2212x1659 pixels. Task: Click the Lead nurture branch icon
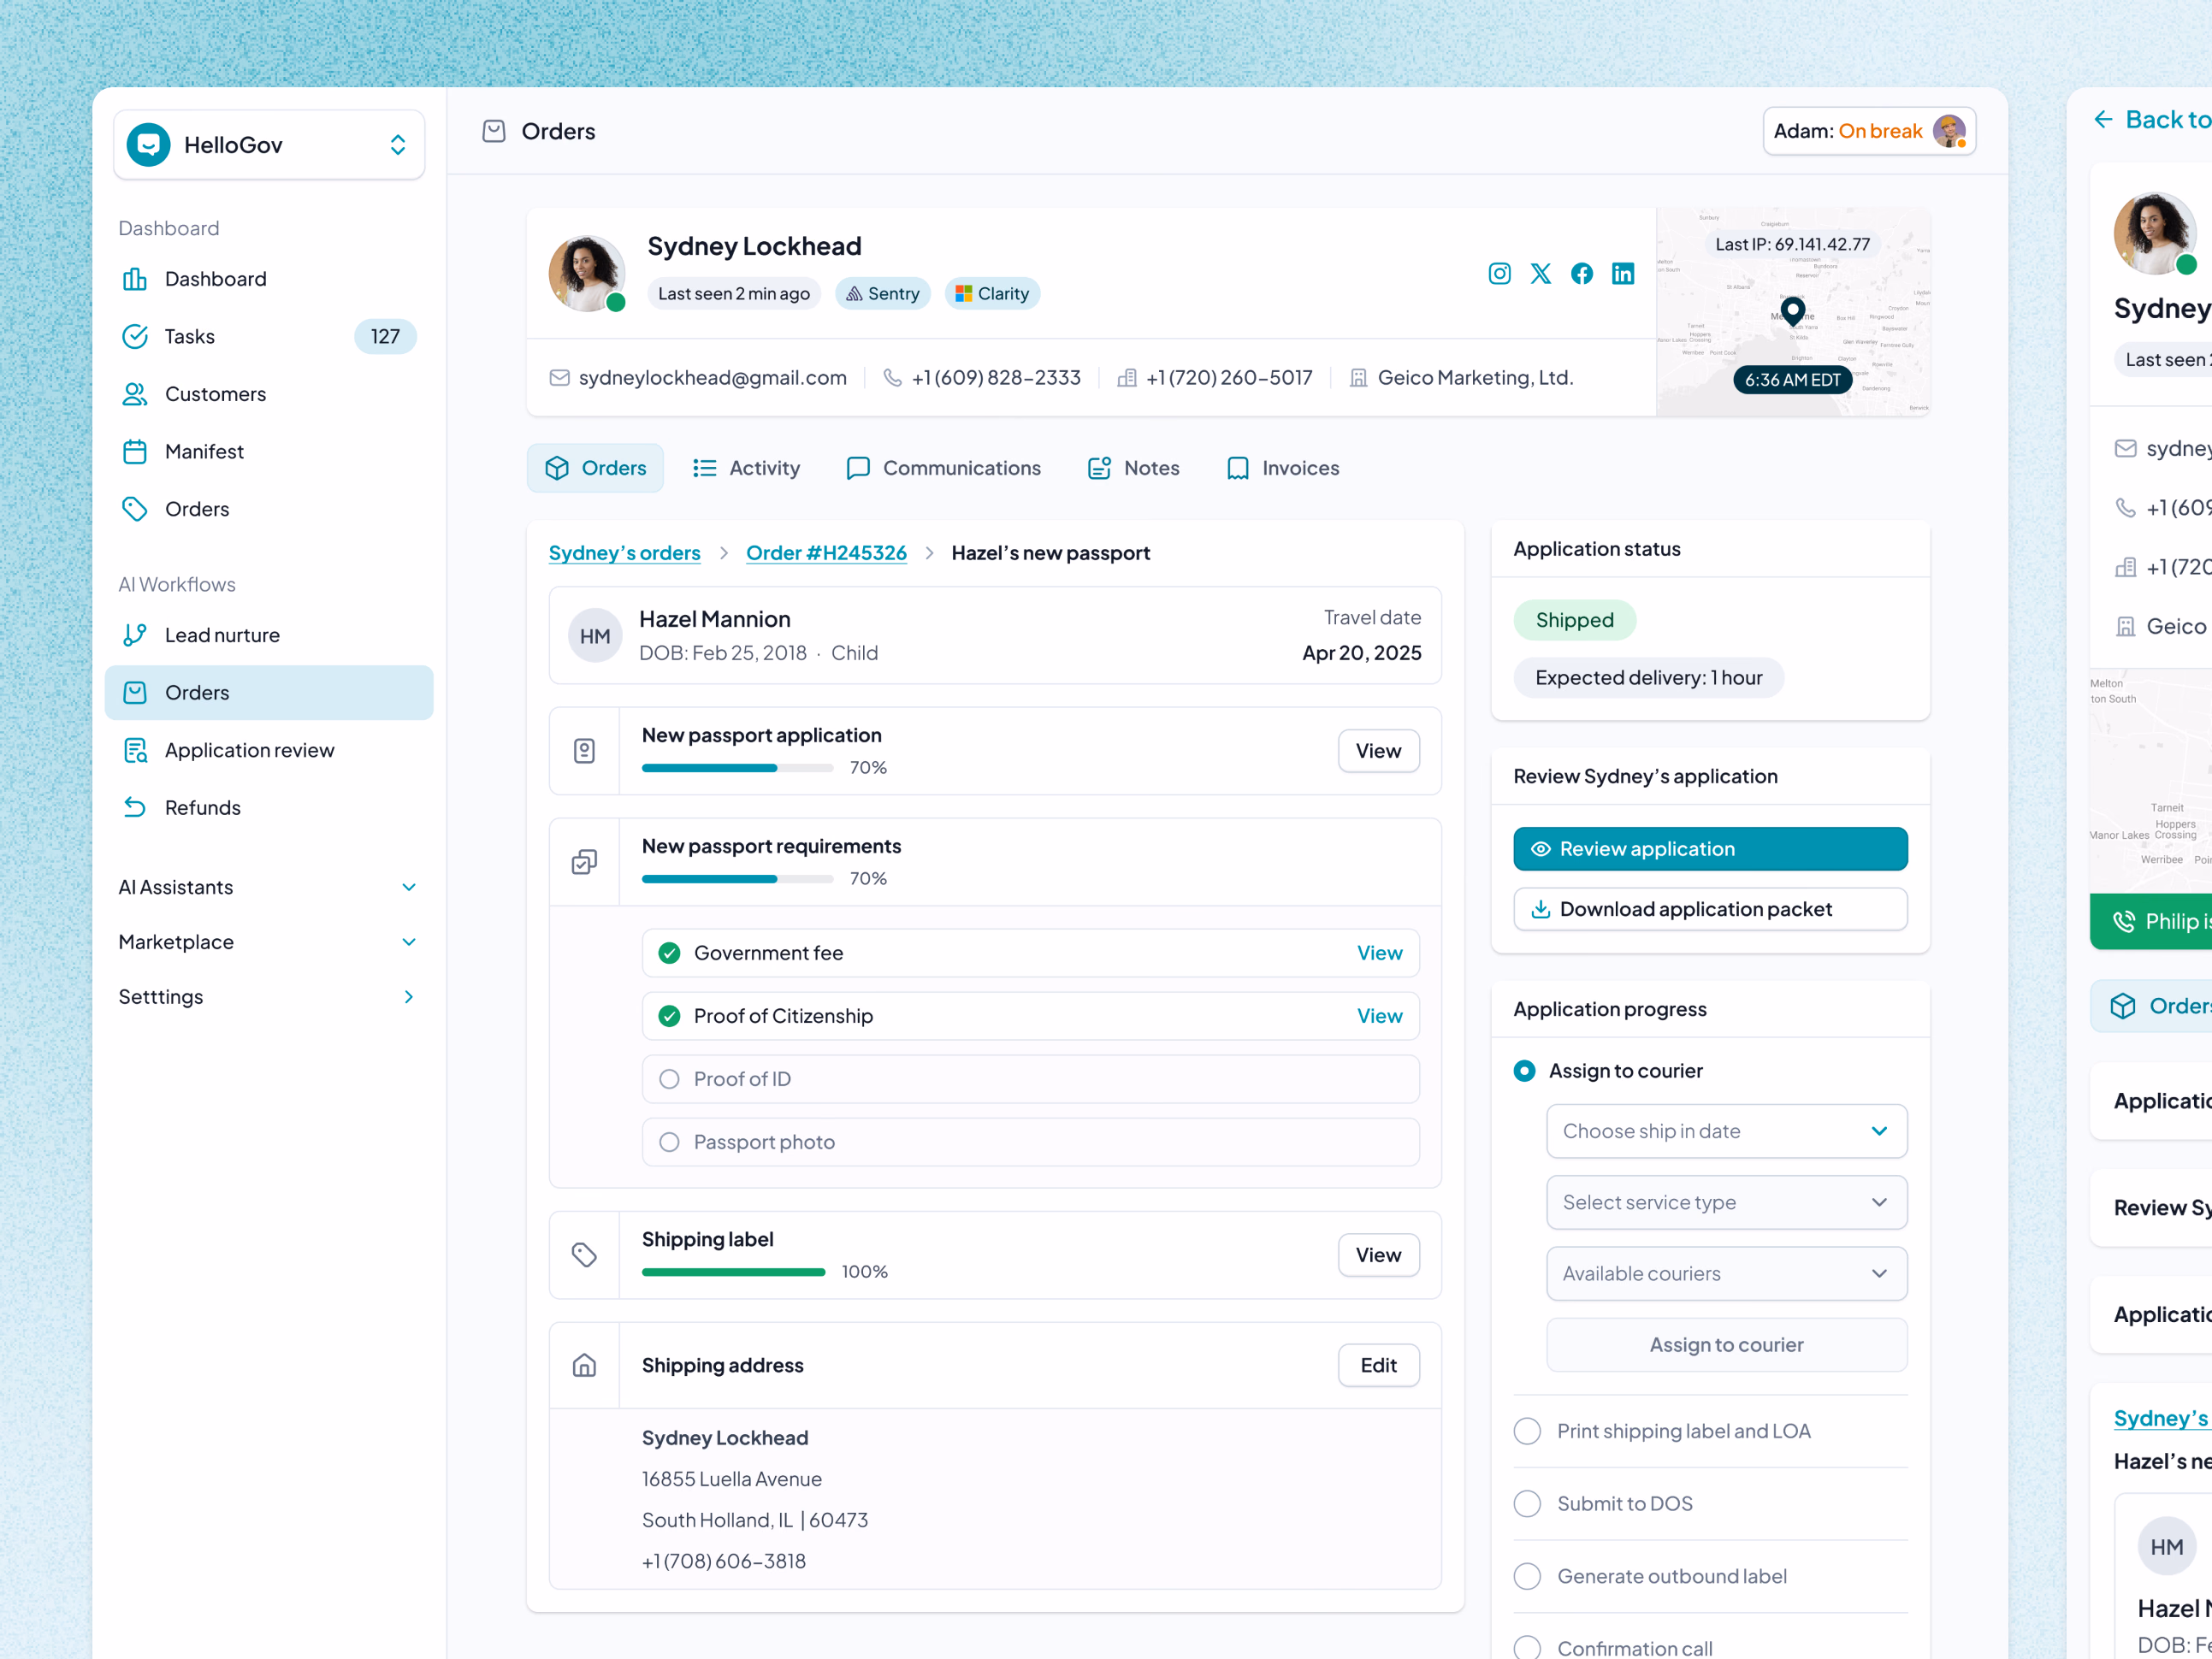[135, 635]
